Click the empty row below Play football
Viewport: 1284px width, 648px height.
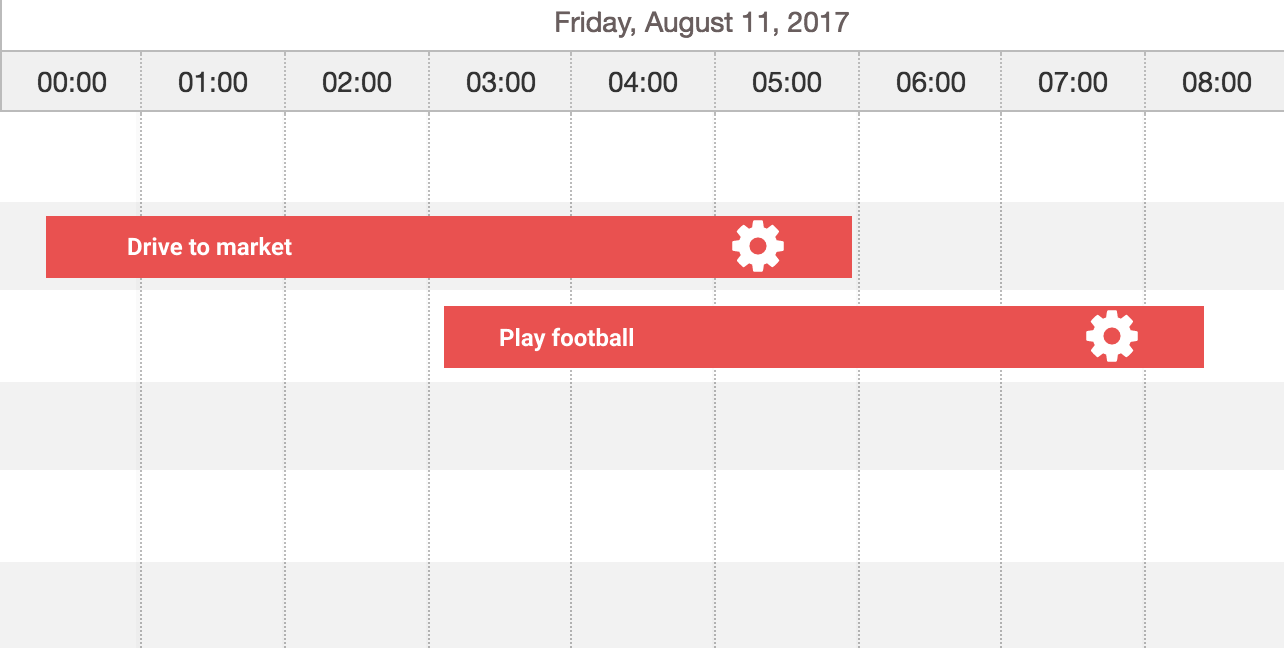click(640, 425)
